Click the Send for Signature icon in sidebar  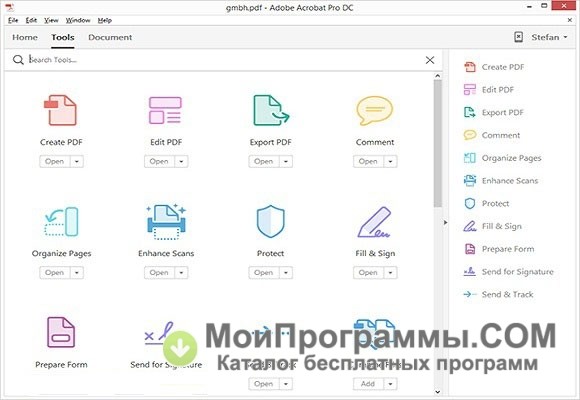(x=470, y=272)
